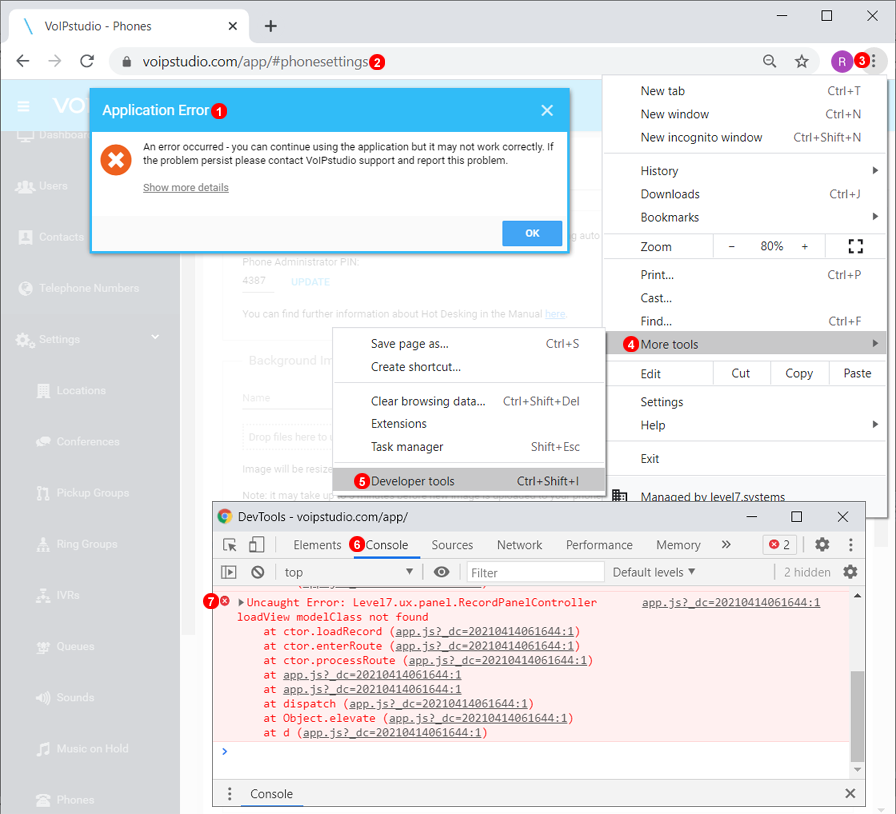Click the orange error icon in dialog

[116, 159]
